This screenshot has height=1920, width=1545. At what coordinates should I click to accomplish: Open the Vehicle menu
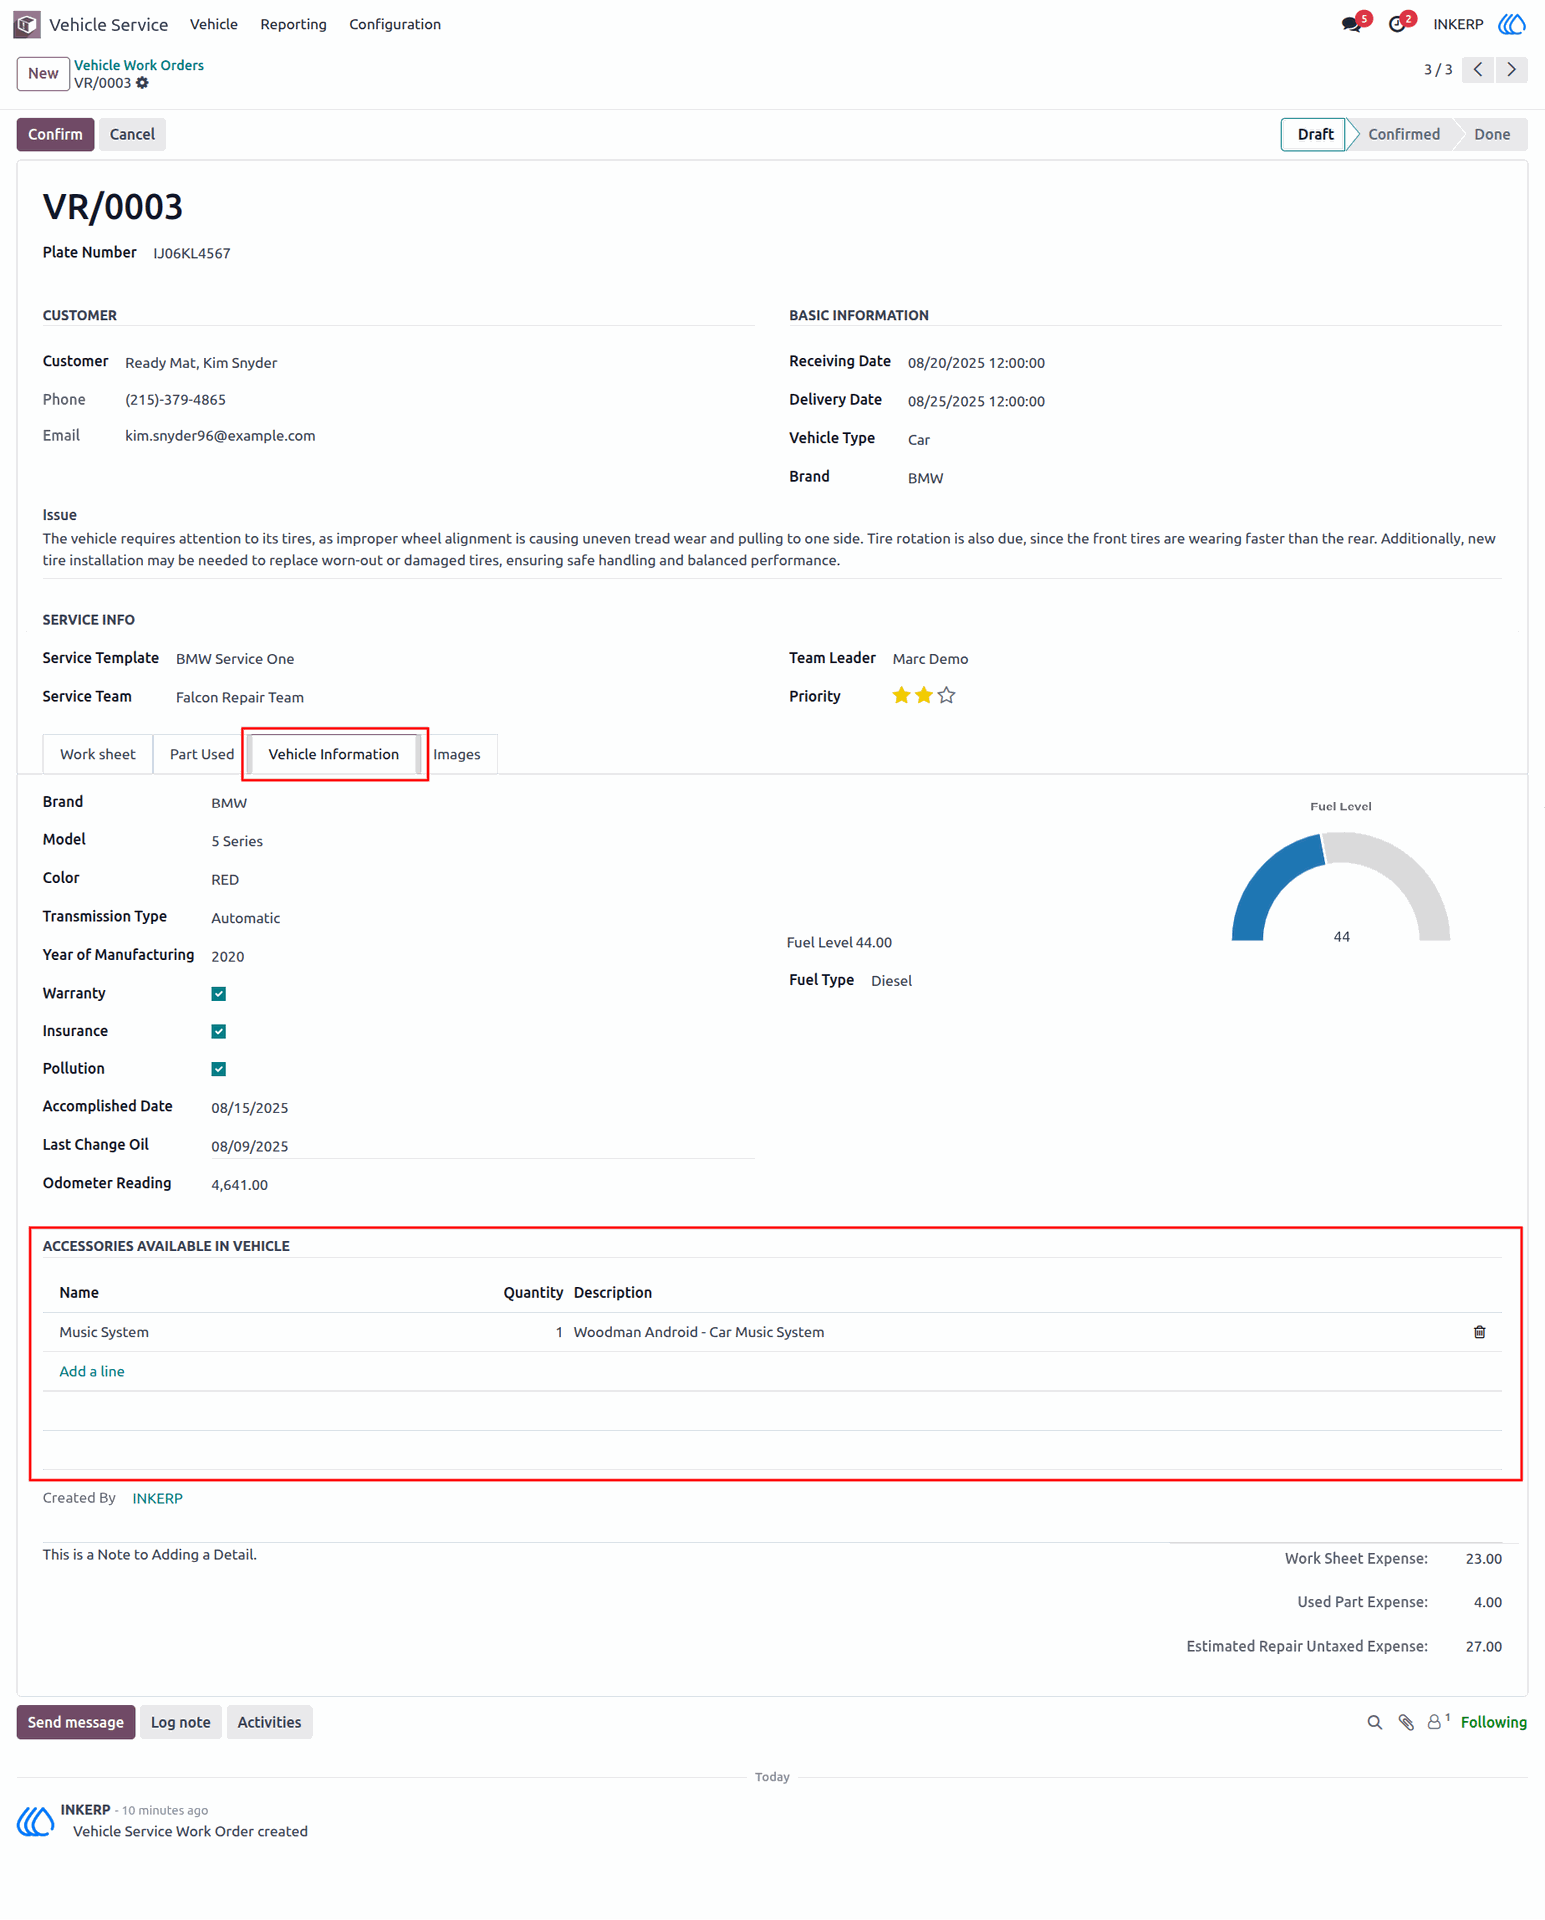coord(214,24)
